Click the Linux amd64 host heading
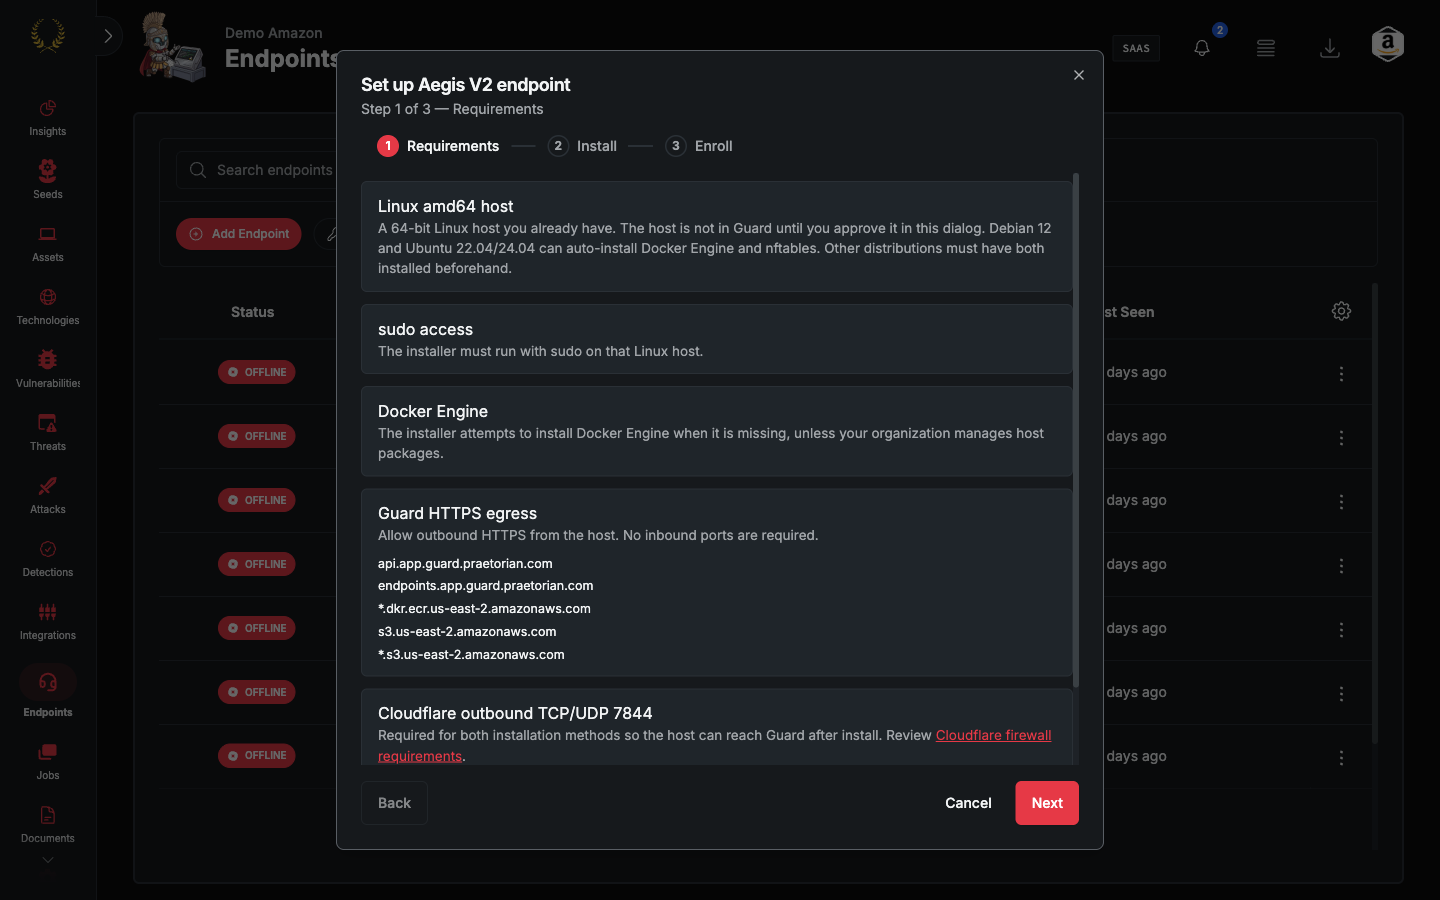The width and height of the screenshot is (1440, 900). [x=445, y=206]
